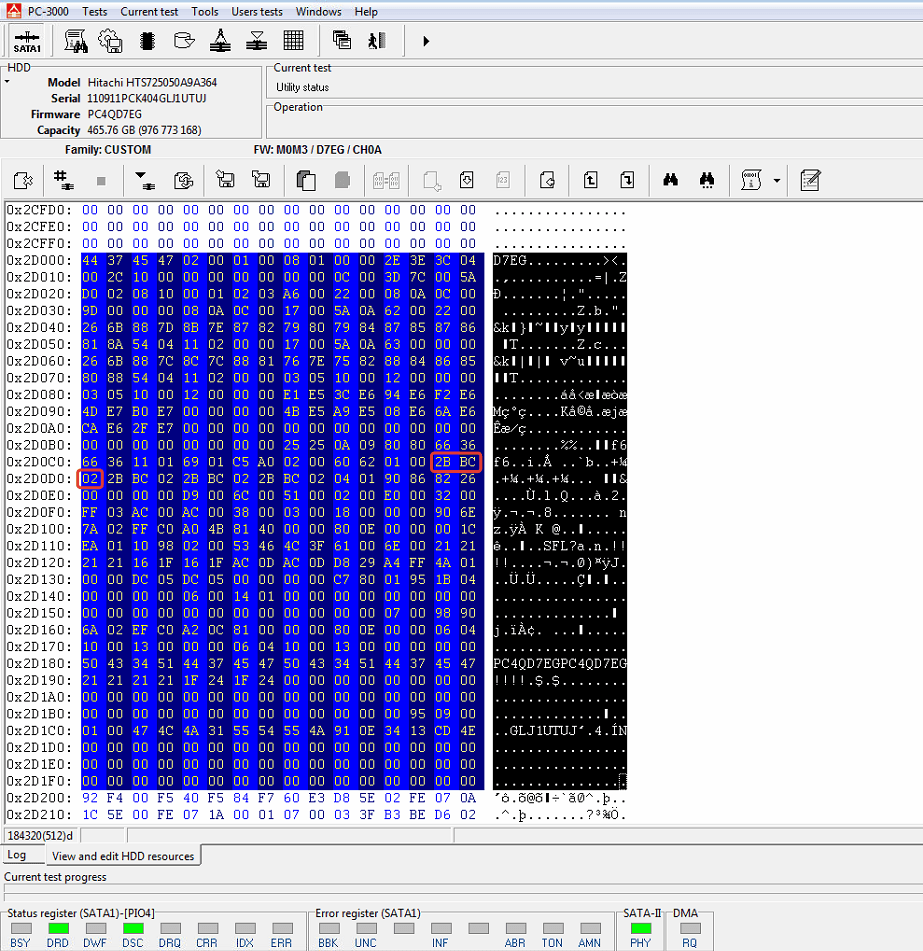Click the 184320(512)d status bar field
The width and height of the screenshot is (923, 951).
tap(40, 836)
